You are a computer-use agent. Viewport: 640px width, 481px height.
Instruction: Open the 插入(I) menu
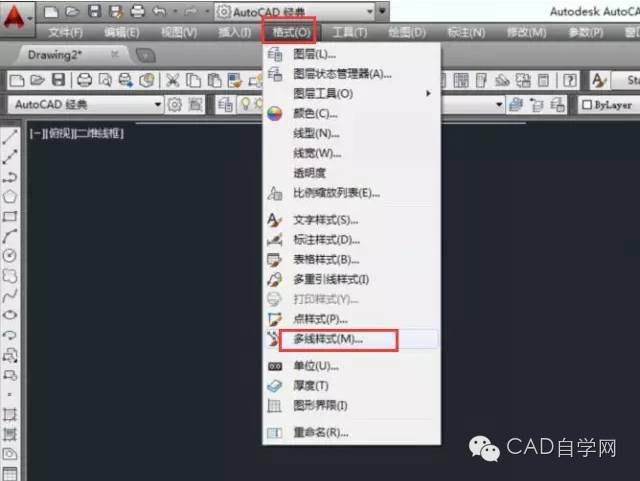coord(235,32)
